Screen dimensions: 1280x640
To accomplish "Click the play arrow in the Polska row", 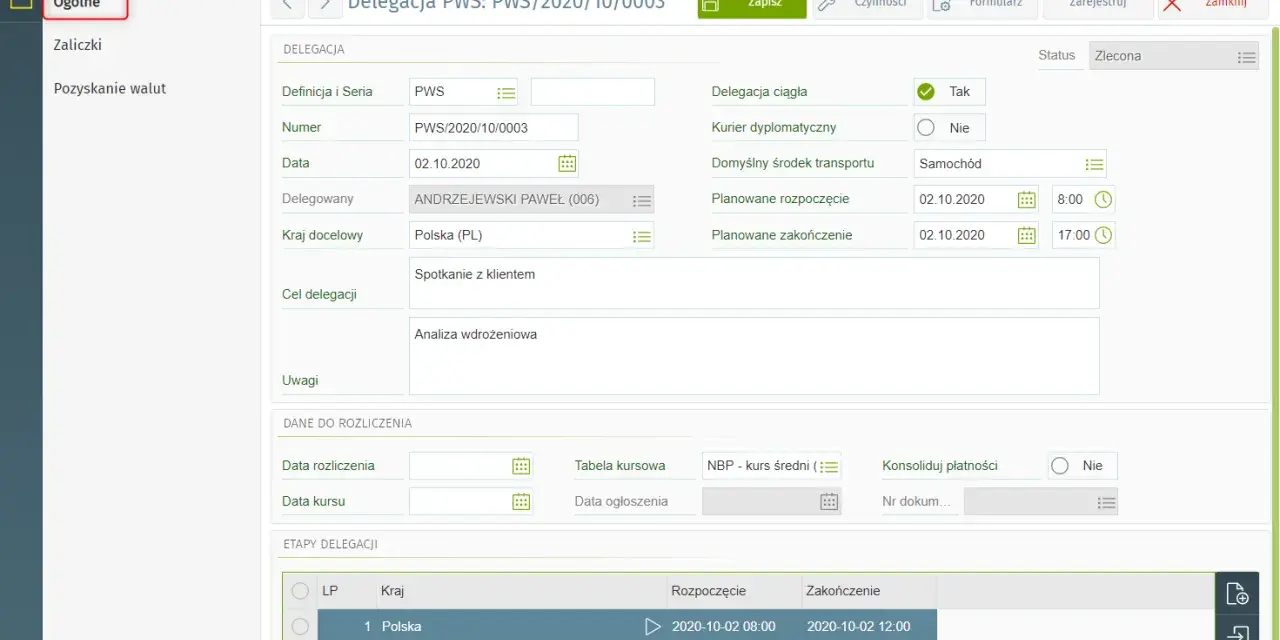I will 653,627.
